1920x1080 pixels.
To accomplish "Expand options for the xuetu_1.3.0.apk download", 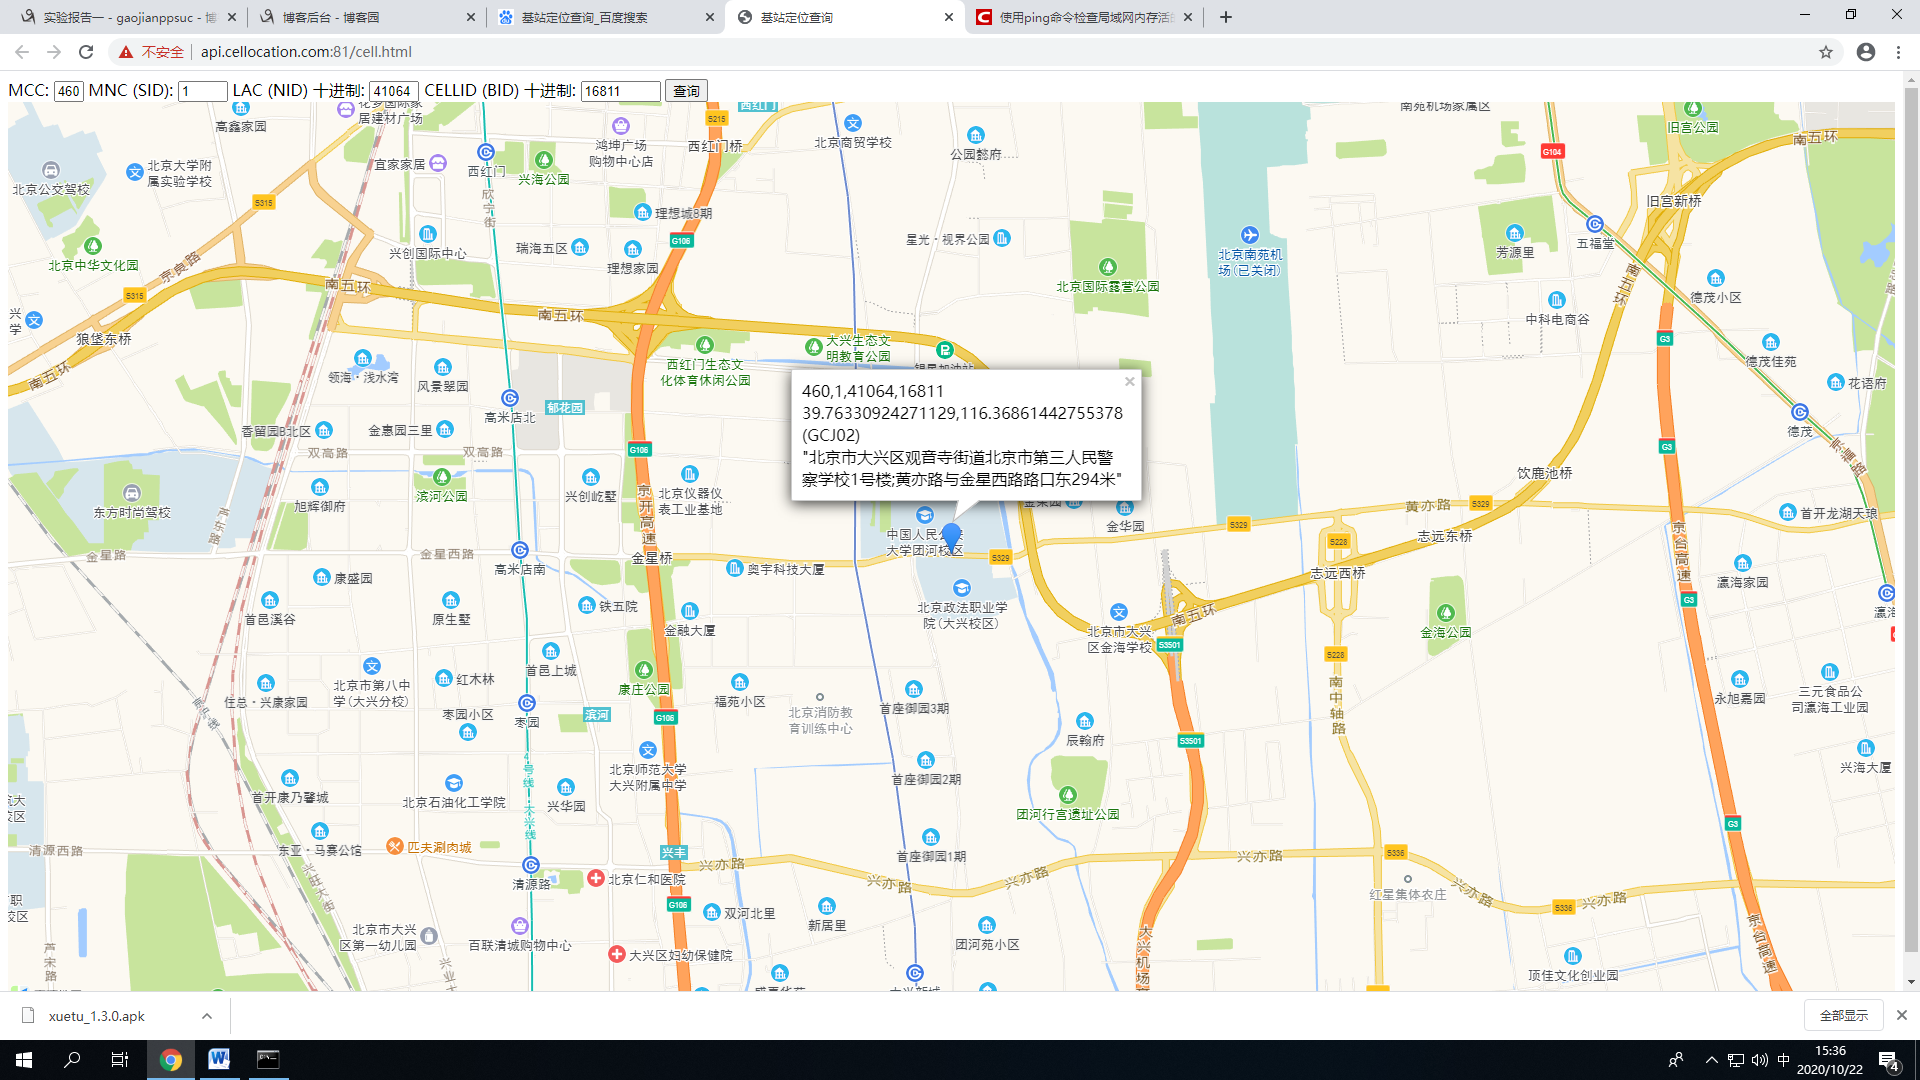I will (207, 1016).
